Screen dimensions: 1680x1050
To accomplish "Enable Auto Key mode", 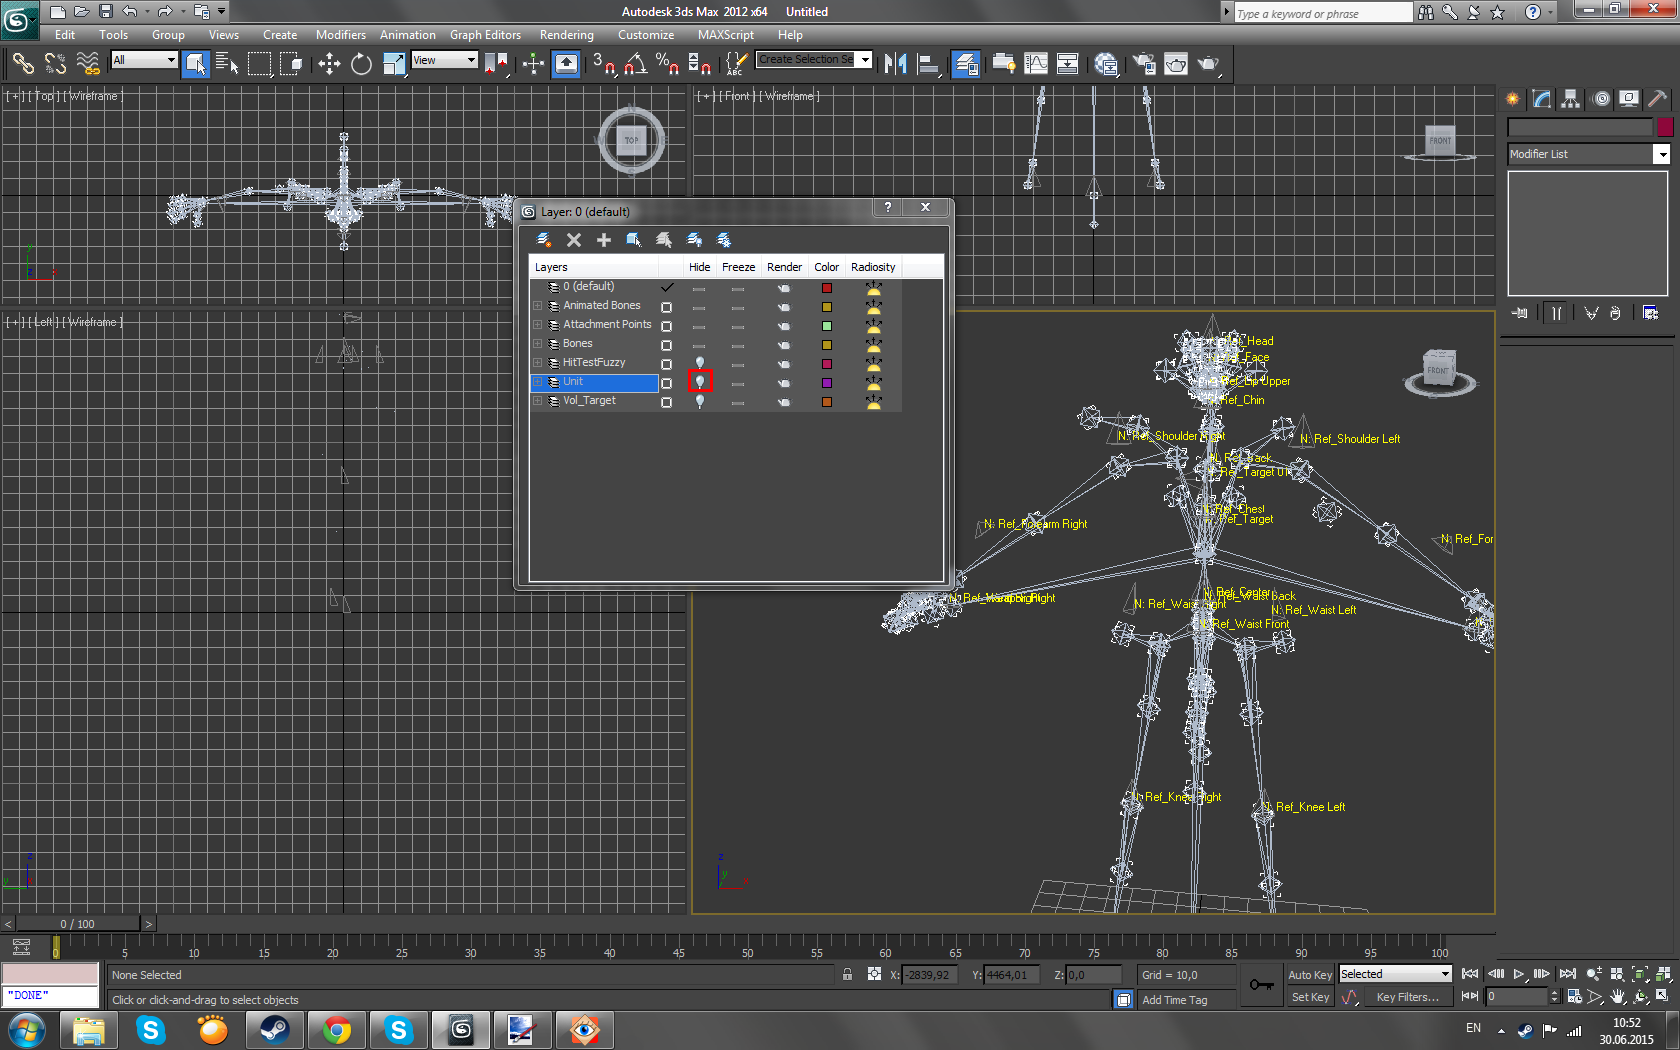I will coord(1309,975).
